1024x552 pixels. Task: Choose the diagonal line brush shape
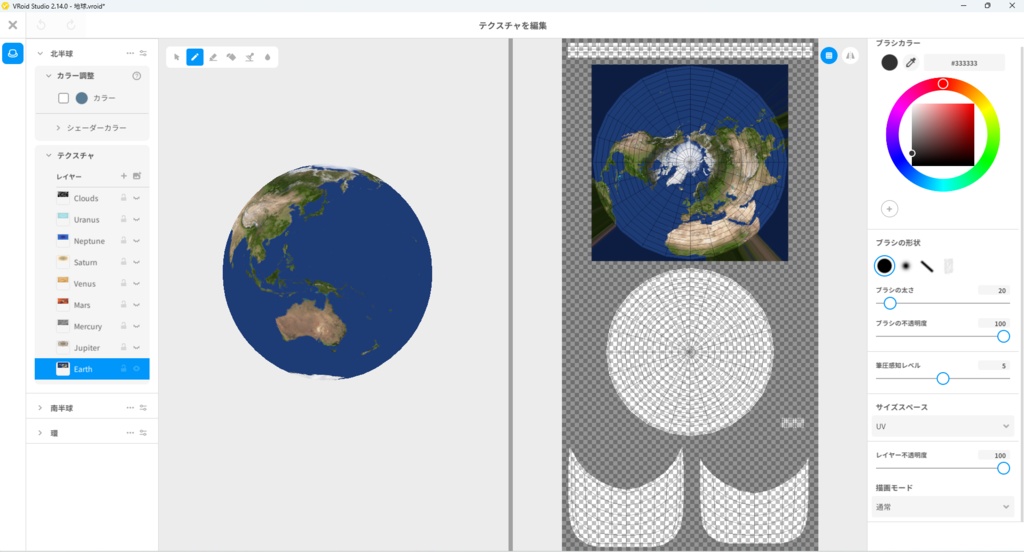pyautogui.click(x=927, y=266)
